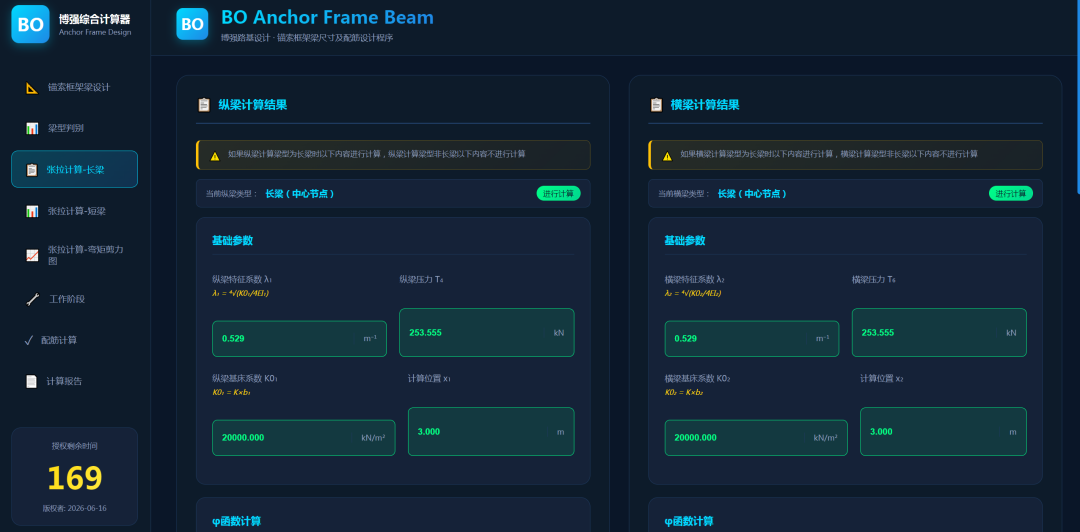Click the λ₂ formula text
Viewport: 1080px width, 532px height.
tap(693, 293)
